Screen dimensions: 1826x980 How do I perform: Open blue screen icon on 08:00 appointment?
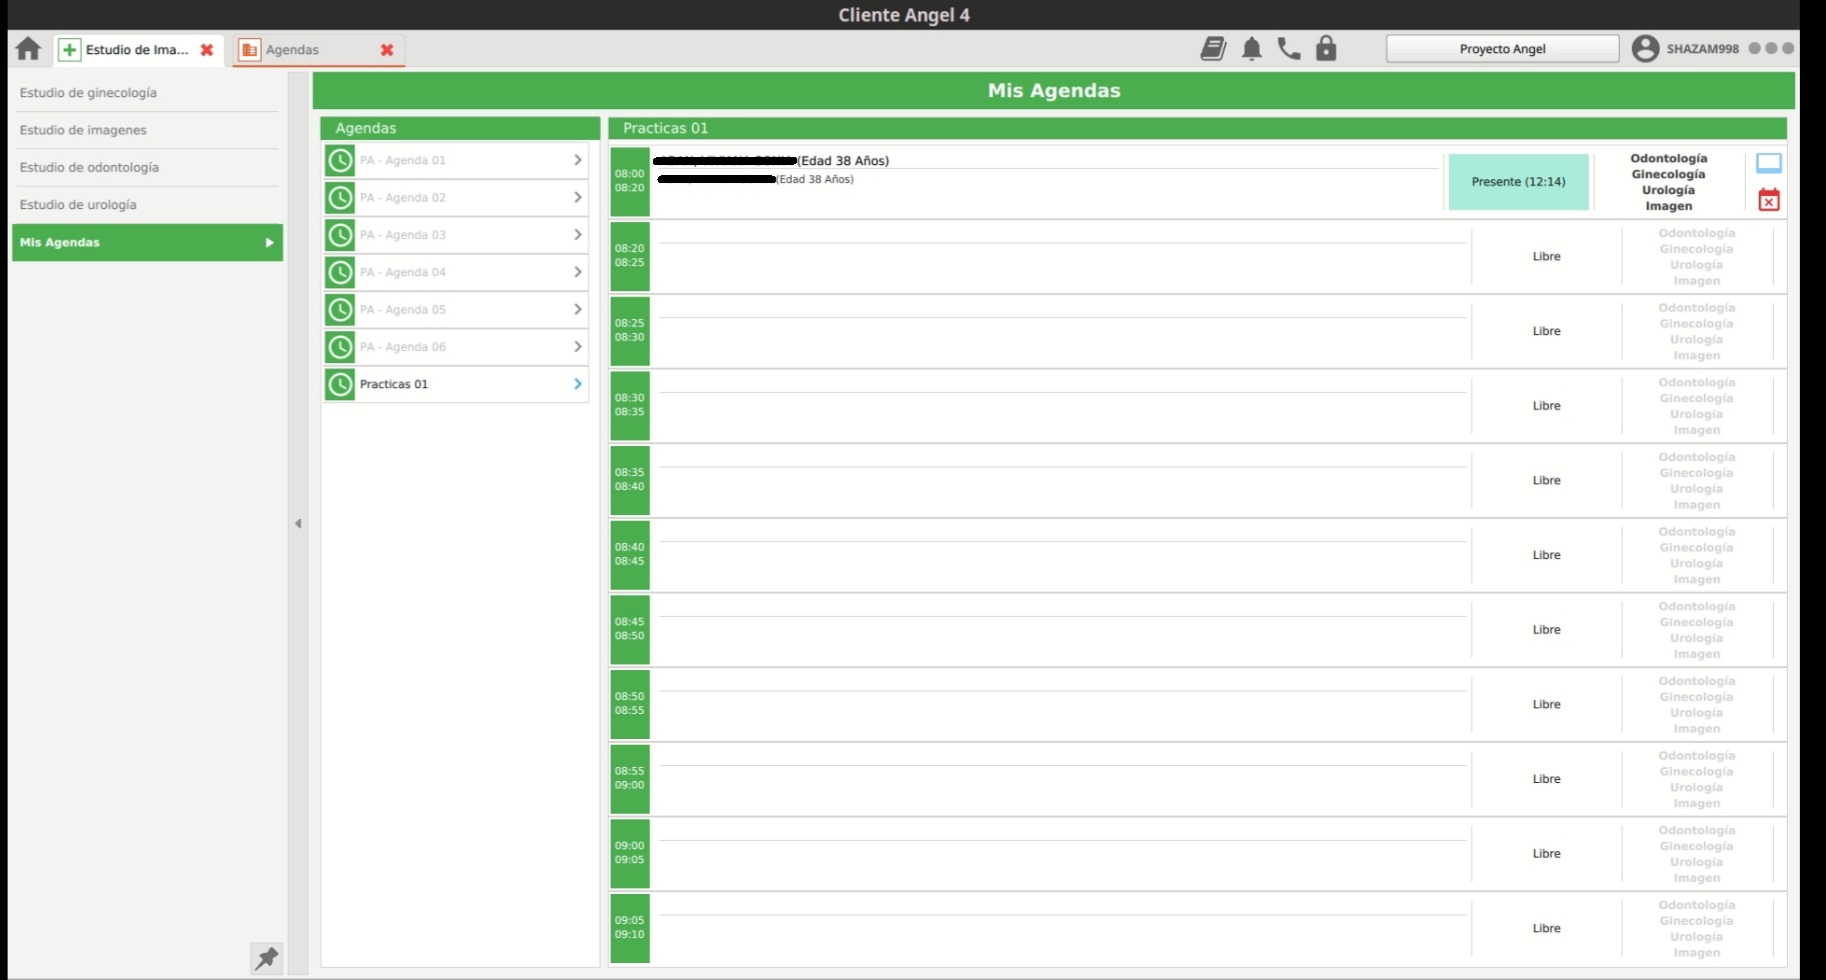[1769, 163]
